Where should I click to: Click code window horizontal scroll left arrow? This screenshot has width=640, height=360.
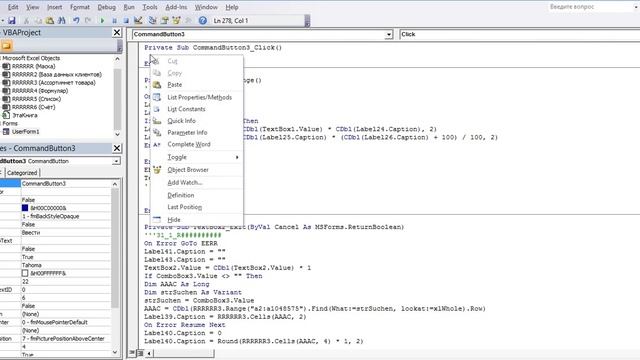pos(149,353)
